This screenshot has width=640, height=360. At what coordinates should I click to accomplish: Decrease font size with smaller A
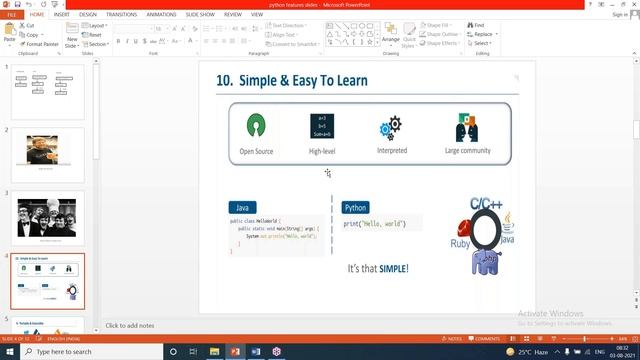click(x=183, y=29)
